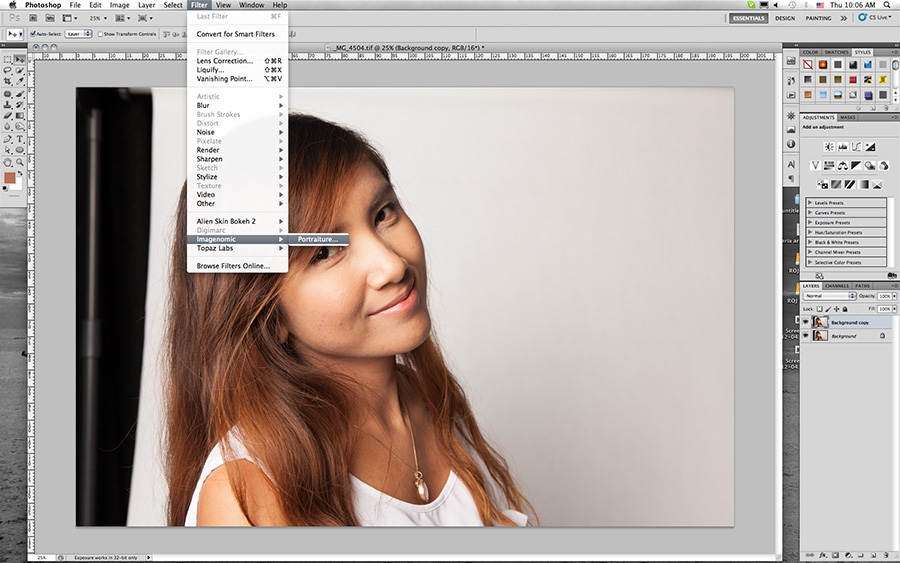This screenshot has height=563, width=900.
Task: Switch to the Swatches tab
Action: pyautogui.click(x=836, y=52)
